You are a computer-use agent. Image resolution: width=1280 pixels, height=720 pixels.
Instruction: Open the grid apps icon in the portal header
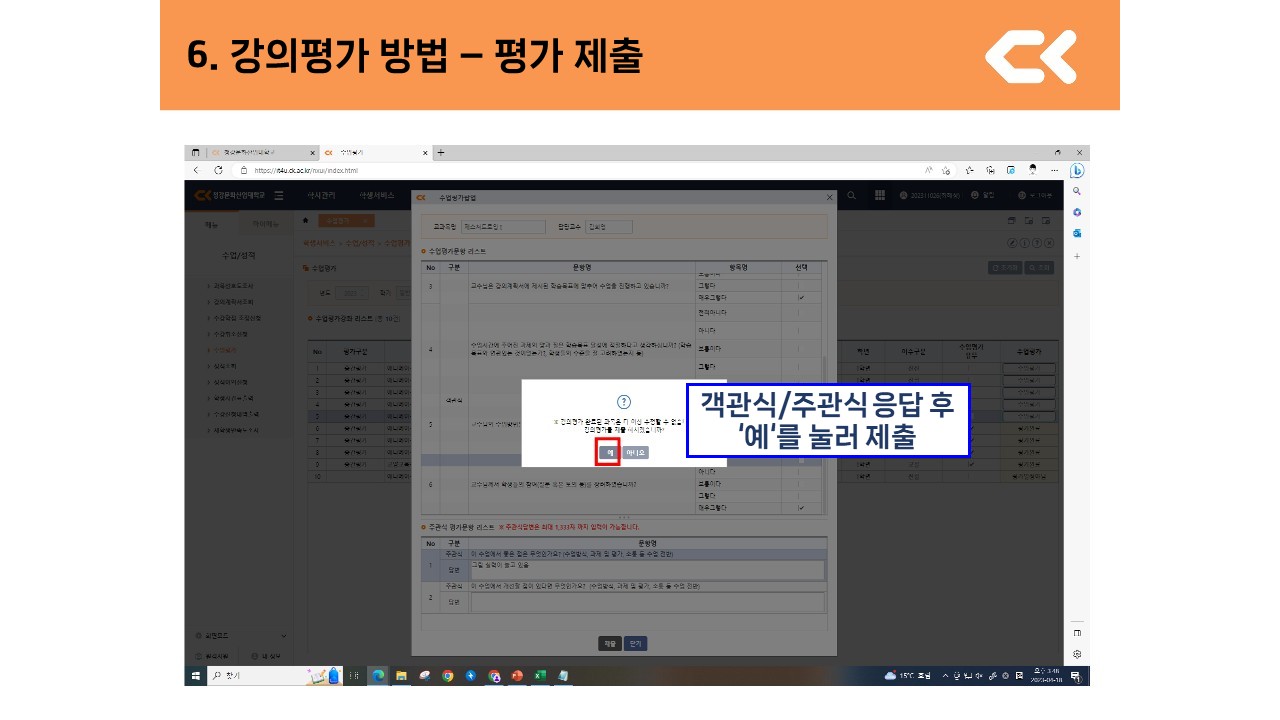(x=880, y=195)
